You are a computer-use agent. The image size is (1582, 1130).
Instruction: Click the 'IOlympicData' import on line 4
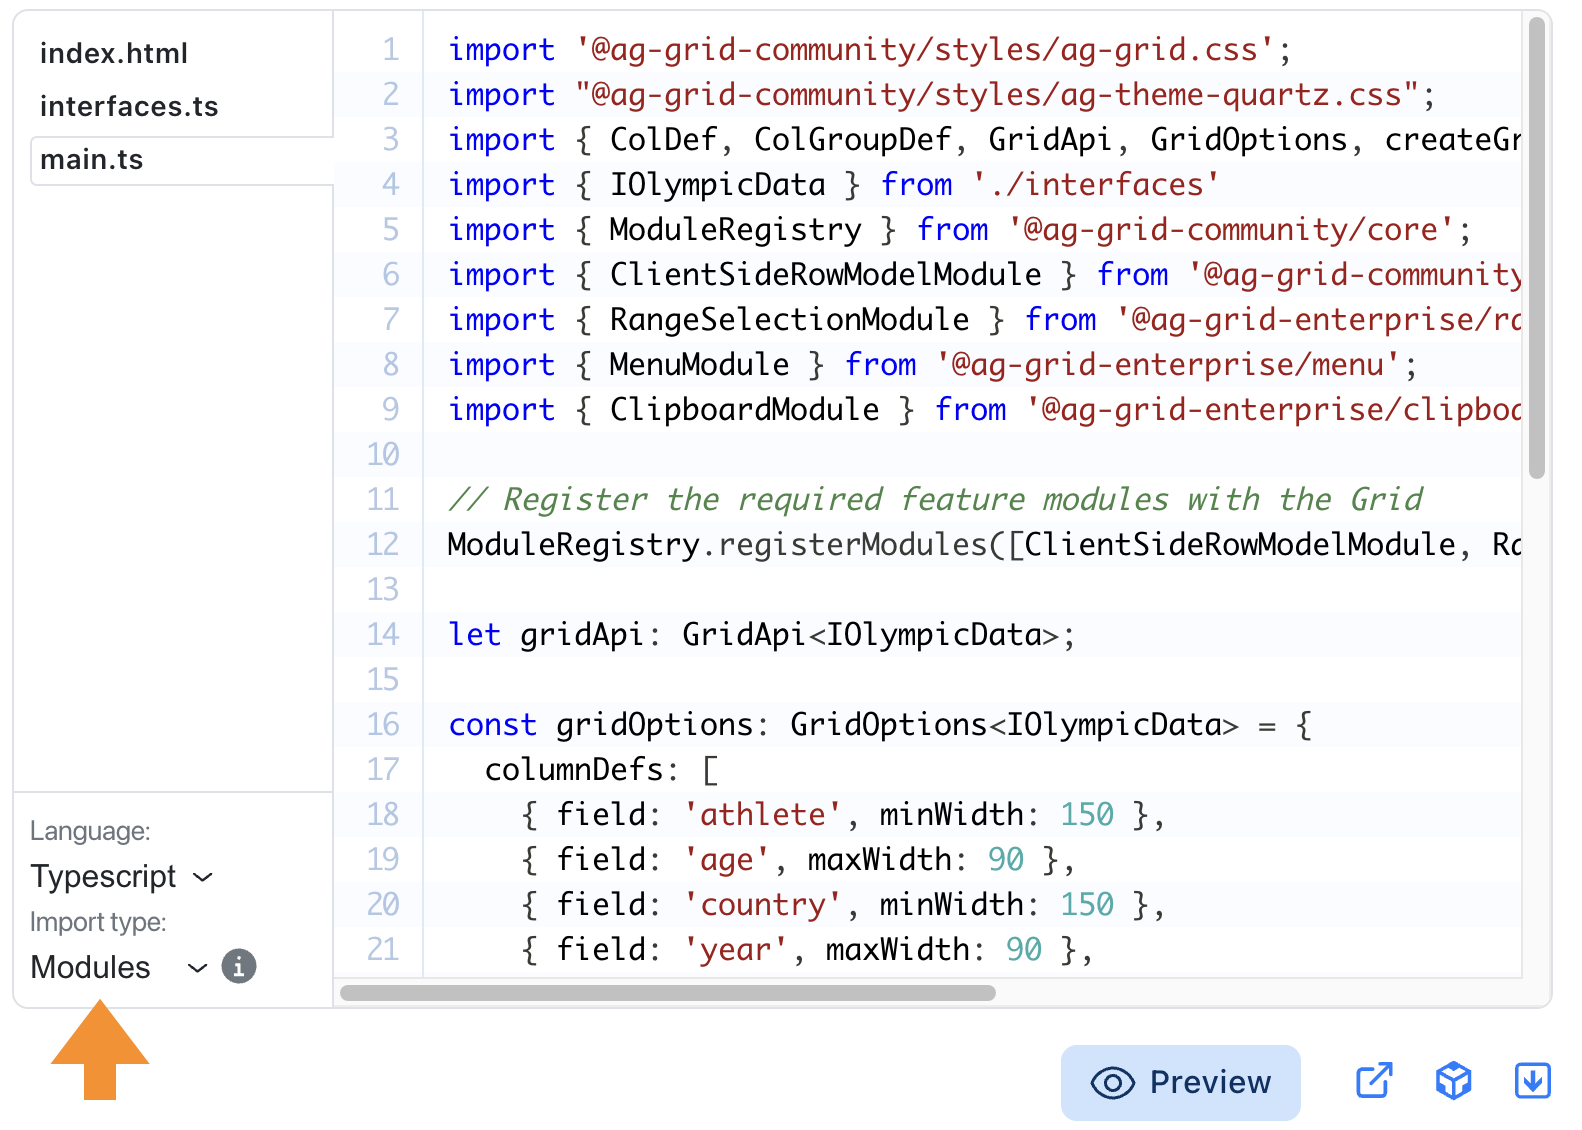[x=717, y=184]
